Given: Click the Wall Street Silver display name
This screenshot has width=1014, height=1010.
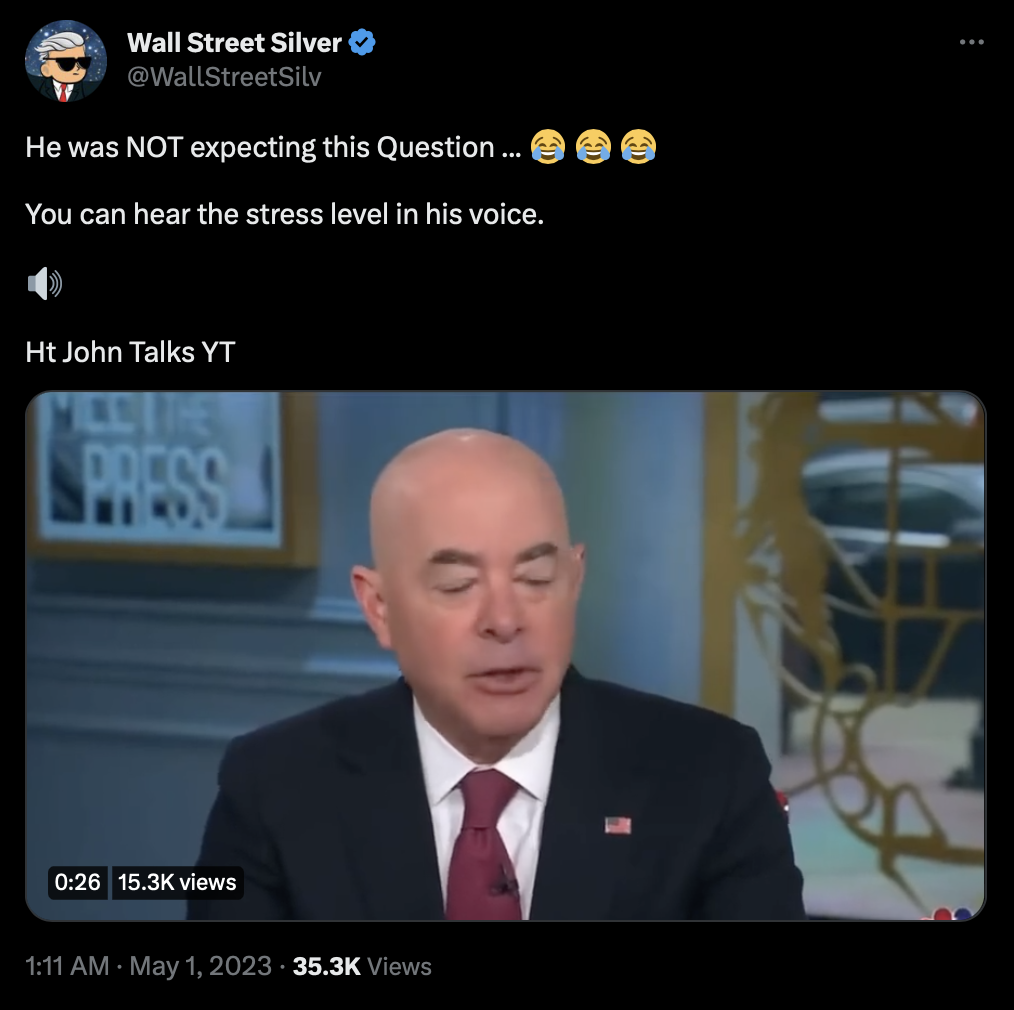Looking at the screenshot, I should pyautogui.click(x=234, y=43).
